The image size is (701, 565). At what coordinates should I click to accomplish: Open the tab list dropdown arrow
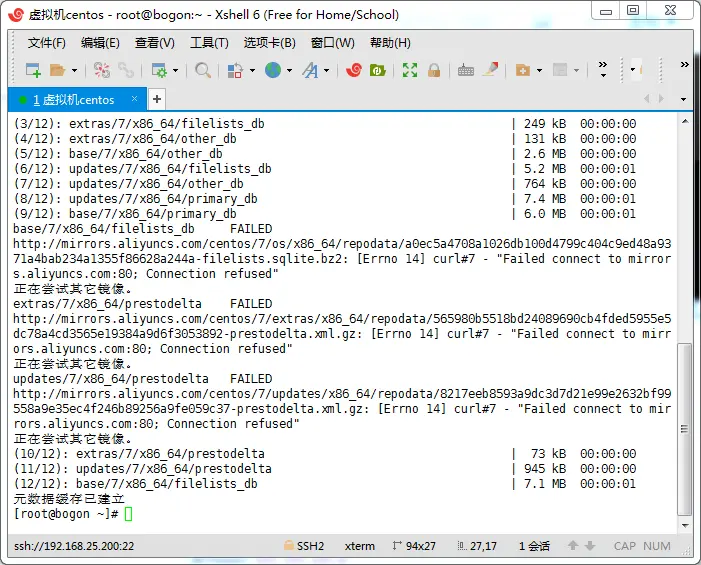pyautogui.click(x=683, y=99)
